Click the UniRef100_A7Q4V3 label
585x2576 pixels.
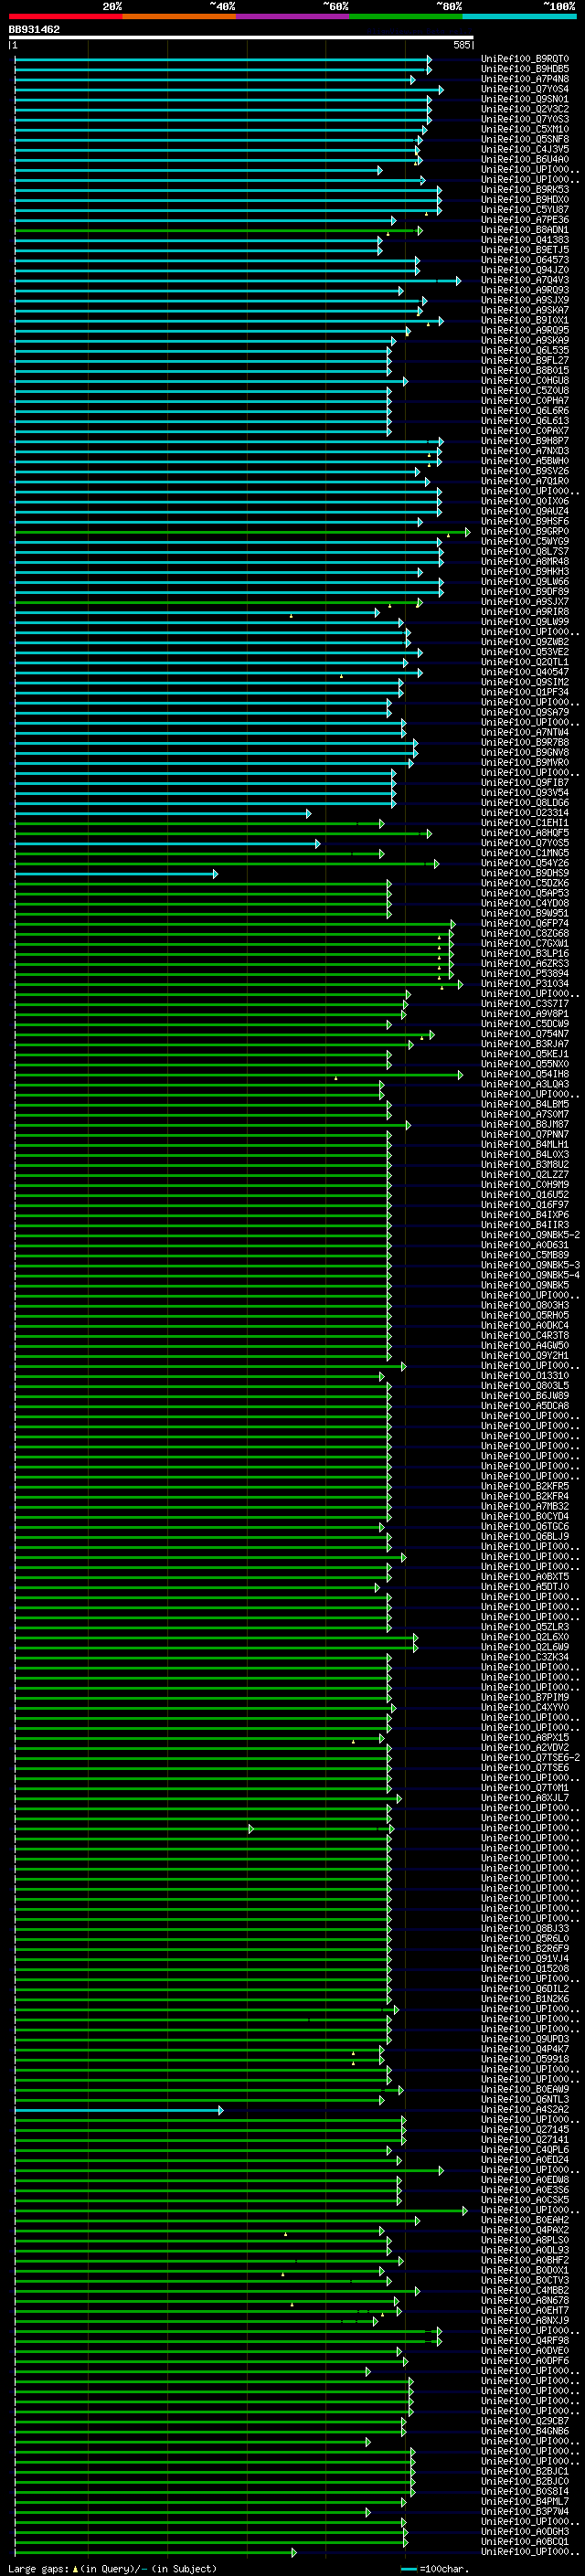click(x=525, y=280)
